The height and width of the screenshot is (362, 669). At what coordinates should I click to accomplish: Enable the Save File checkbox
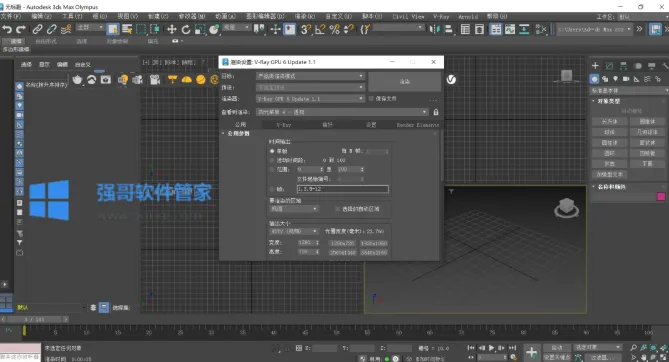pos(371,99)
